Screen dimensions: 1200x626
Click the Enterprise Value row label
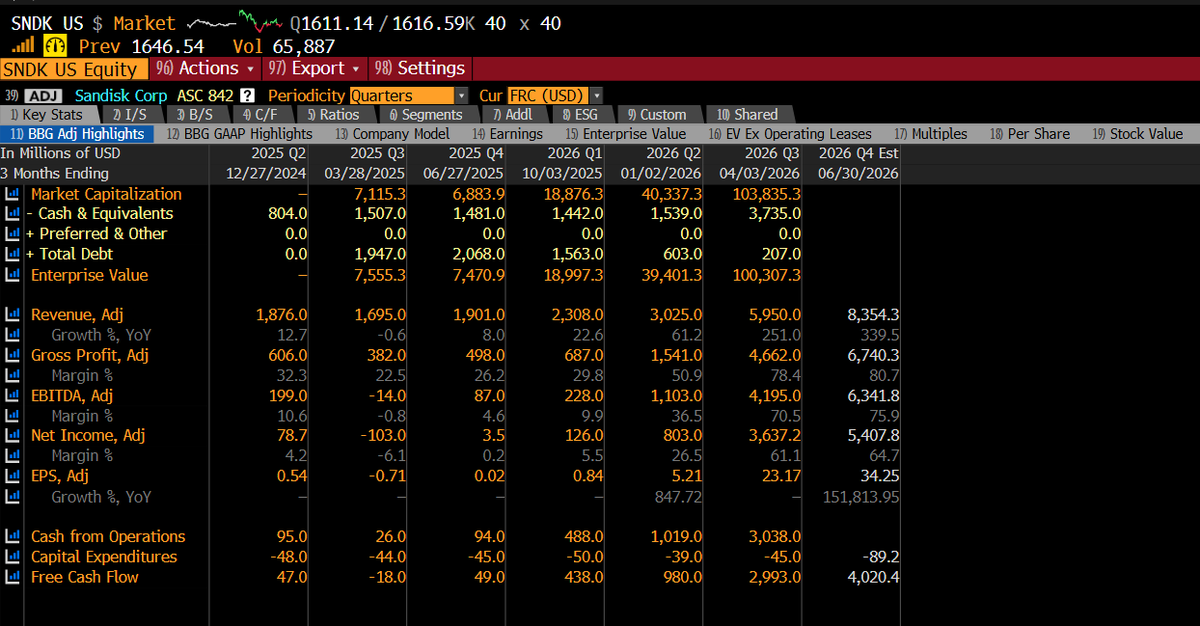[89, 275]
